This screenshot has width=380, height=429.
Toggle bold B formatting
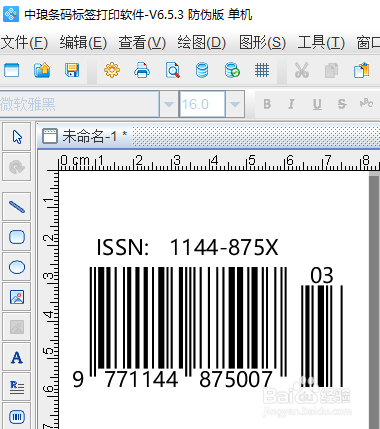click(267, 104)
